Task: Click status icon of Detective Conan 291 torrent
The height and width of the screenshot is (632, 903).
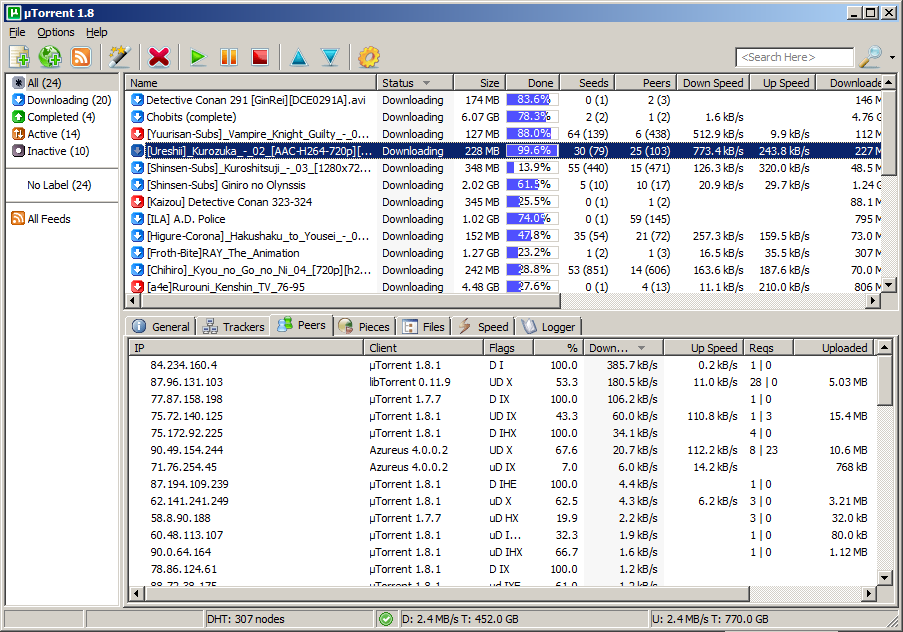Action: tap(137, 100)
